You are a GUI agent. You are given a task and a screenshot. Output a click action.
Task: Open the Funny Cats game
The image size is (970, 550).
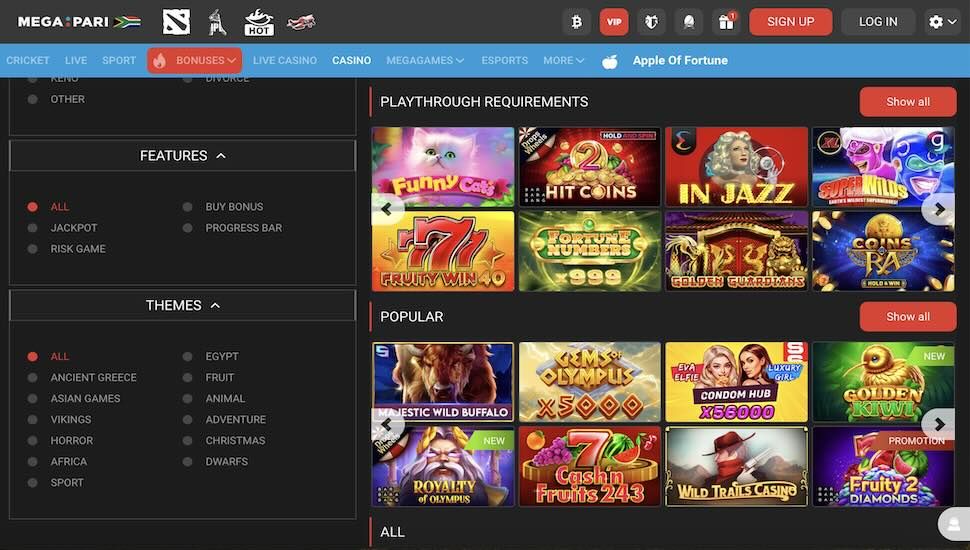[443, 167]
